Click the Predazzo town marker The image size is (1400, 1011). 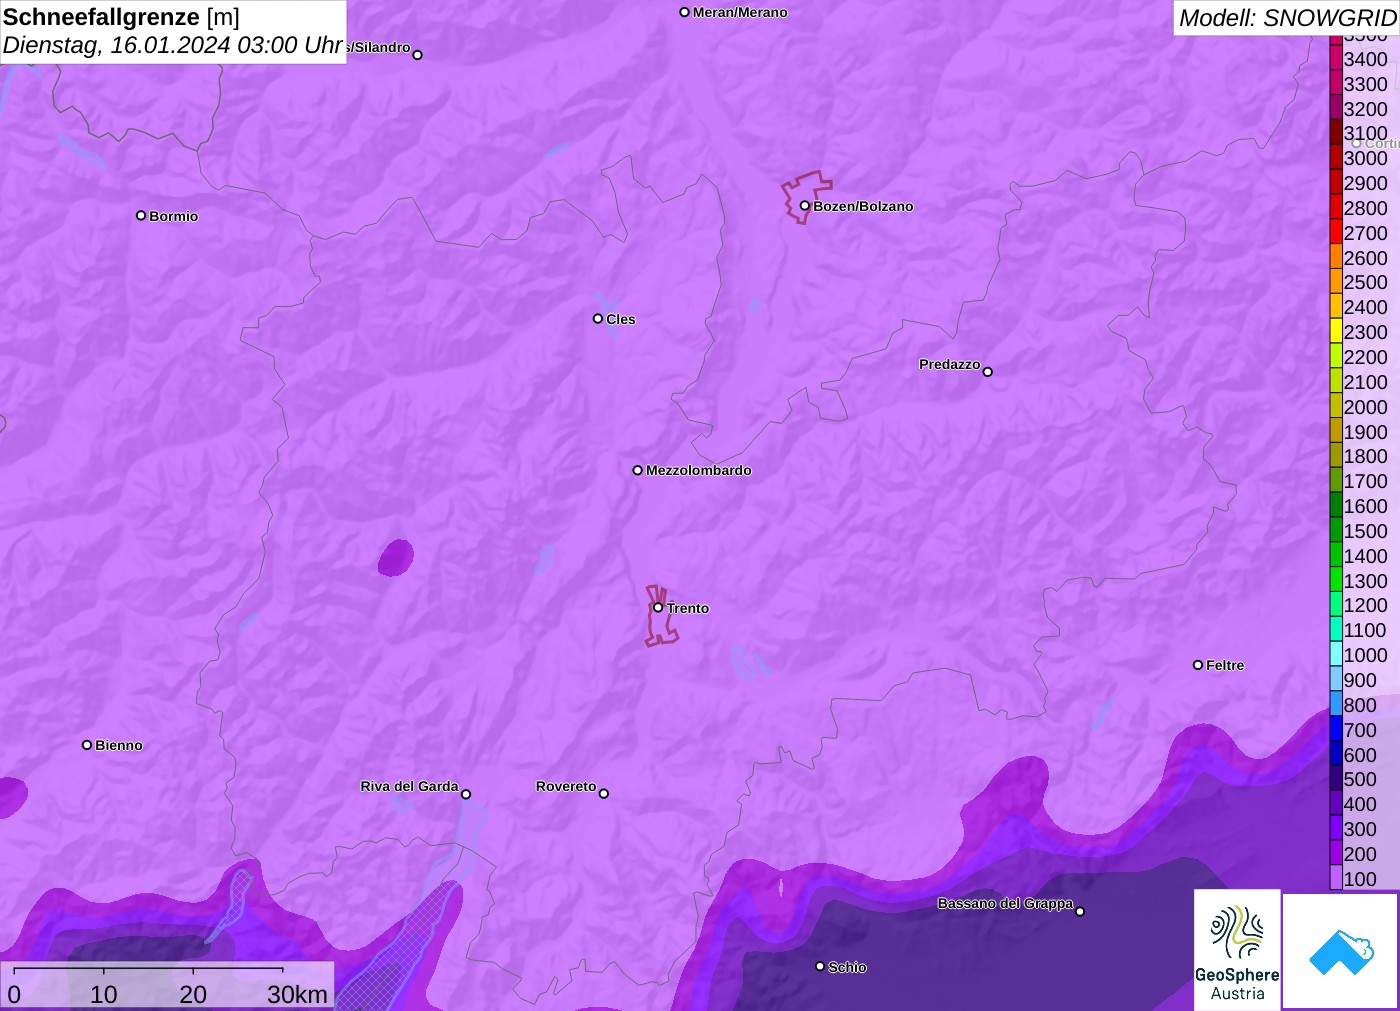988,372
